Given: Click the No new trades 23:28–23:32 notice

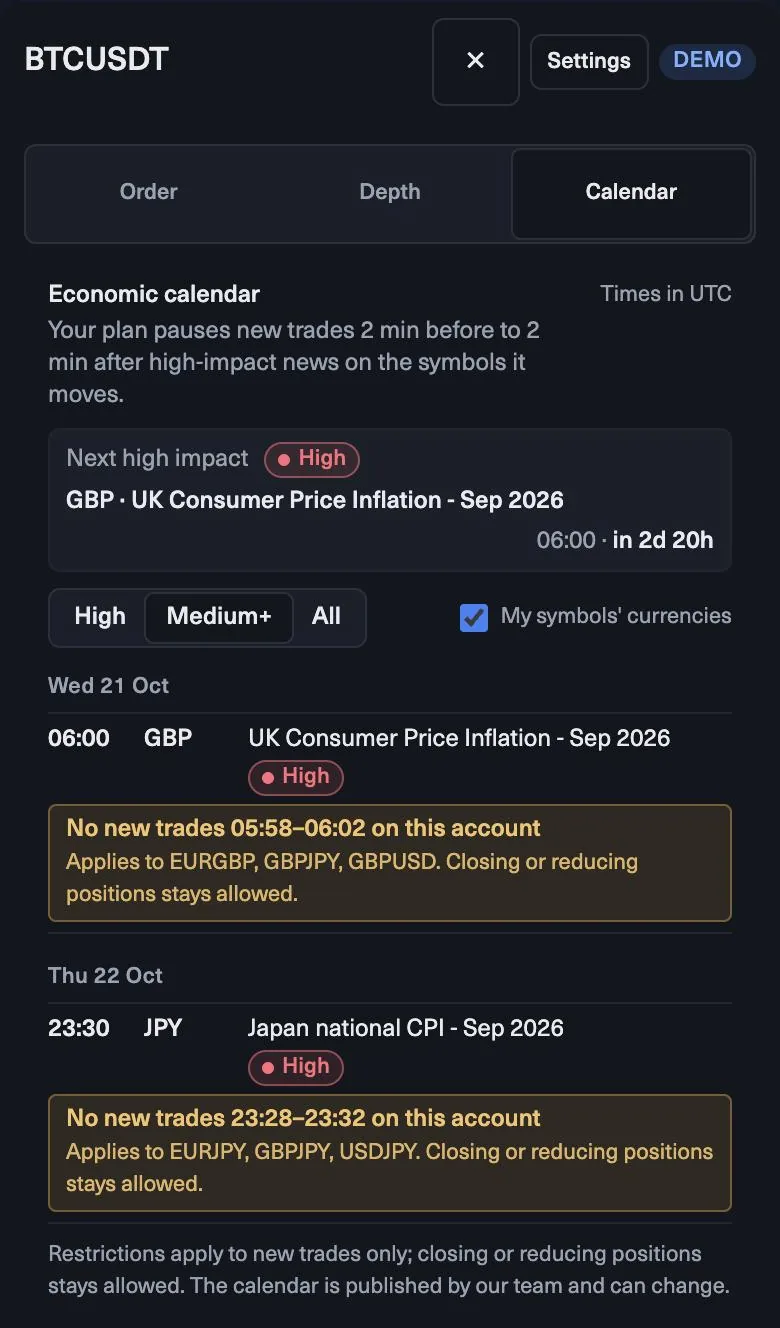Looking at the screenshot, I should 390,1153.
